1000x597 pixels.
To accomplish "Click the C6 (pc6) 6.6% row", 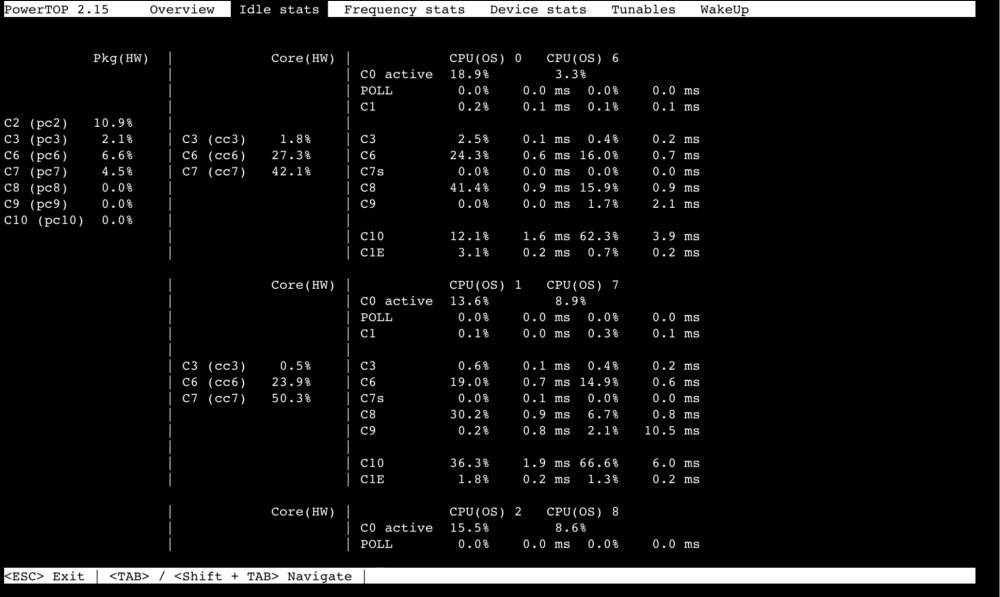I will pyautogui.click(x=68, y=156).
